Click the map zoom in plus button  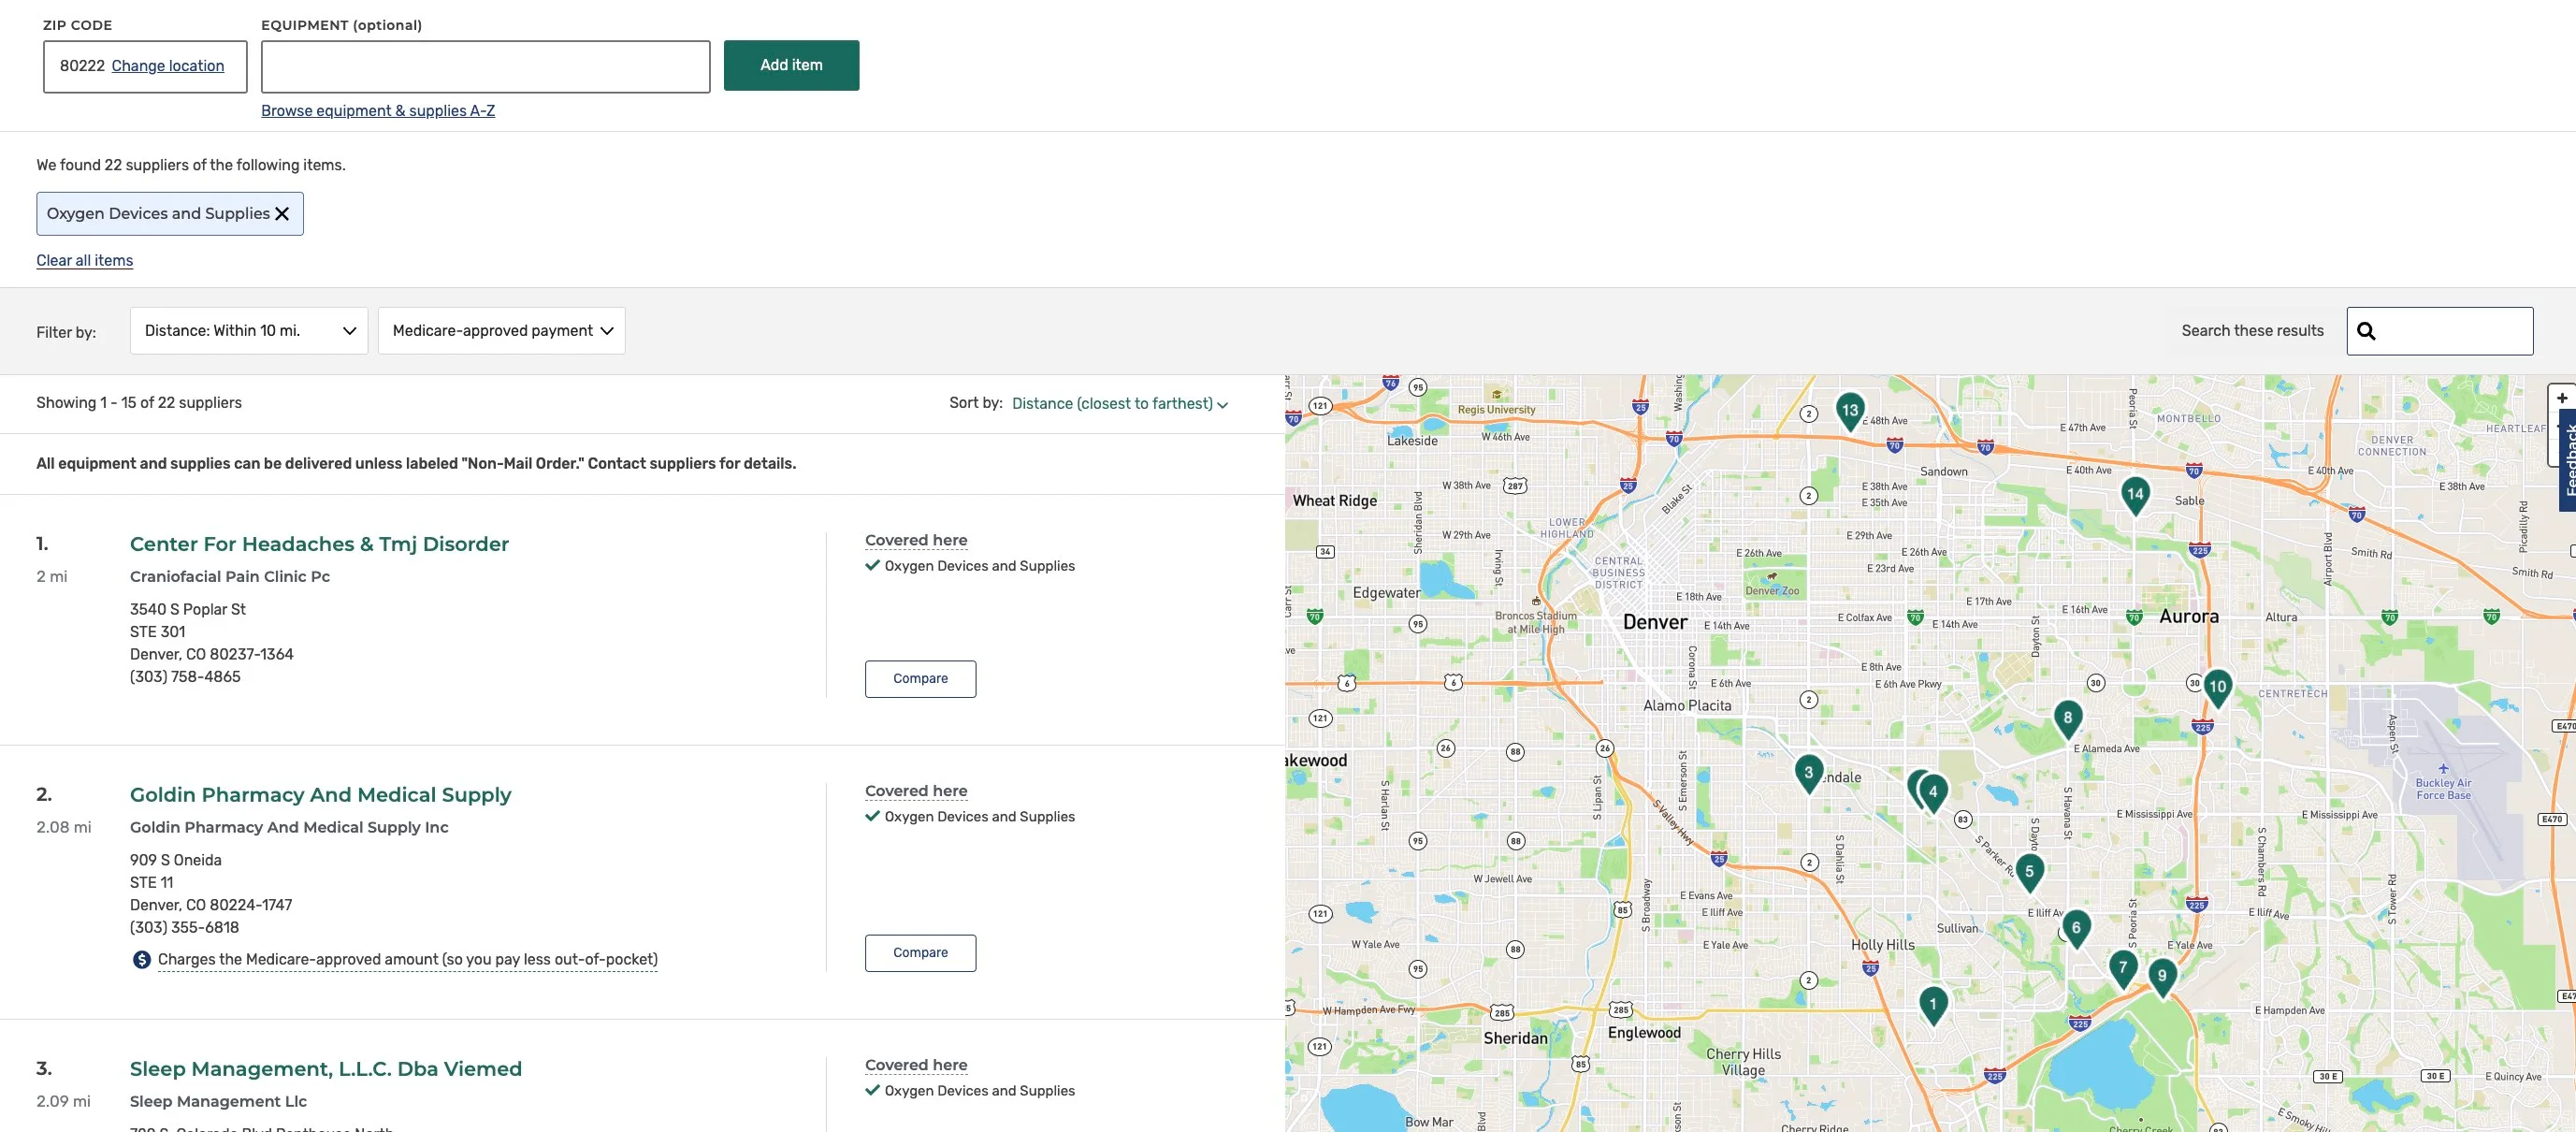(x=2562, y=398)
